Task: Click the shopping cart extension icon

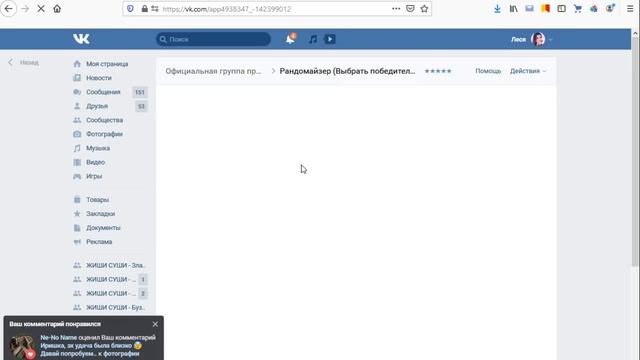Action: (578, 9)
